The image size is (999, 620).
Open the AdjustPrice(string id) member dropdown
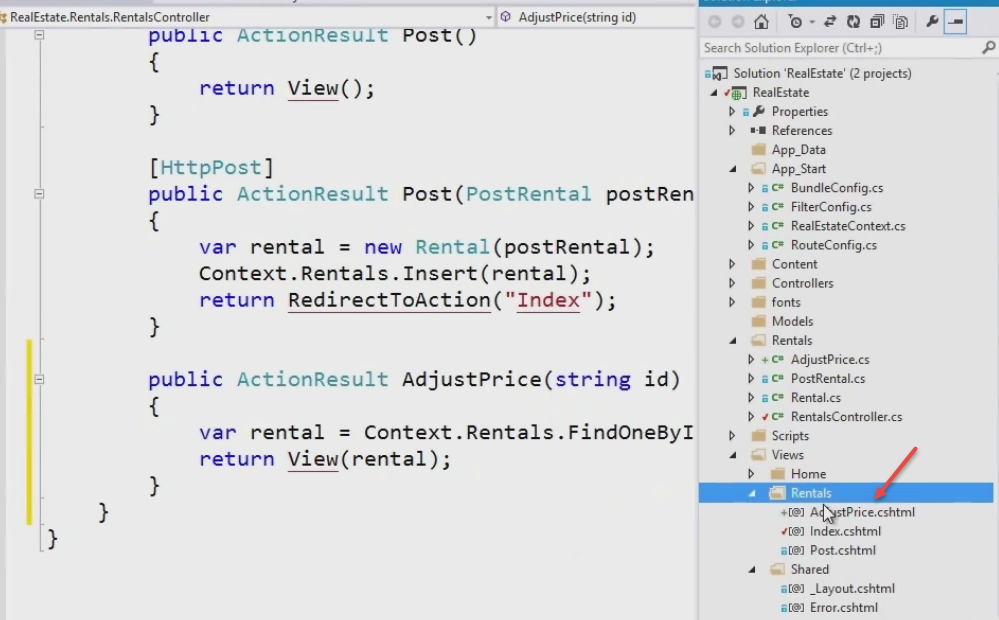596,17
